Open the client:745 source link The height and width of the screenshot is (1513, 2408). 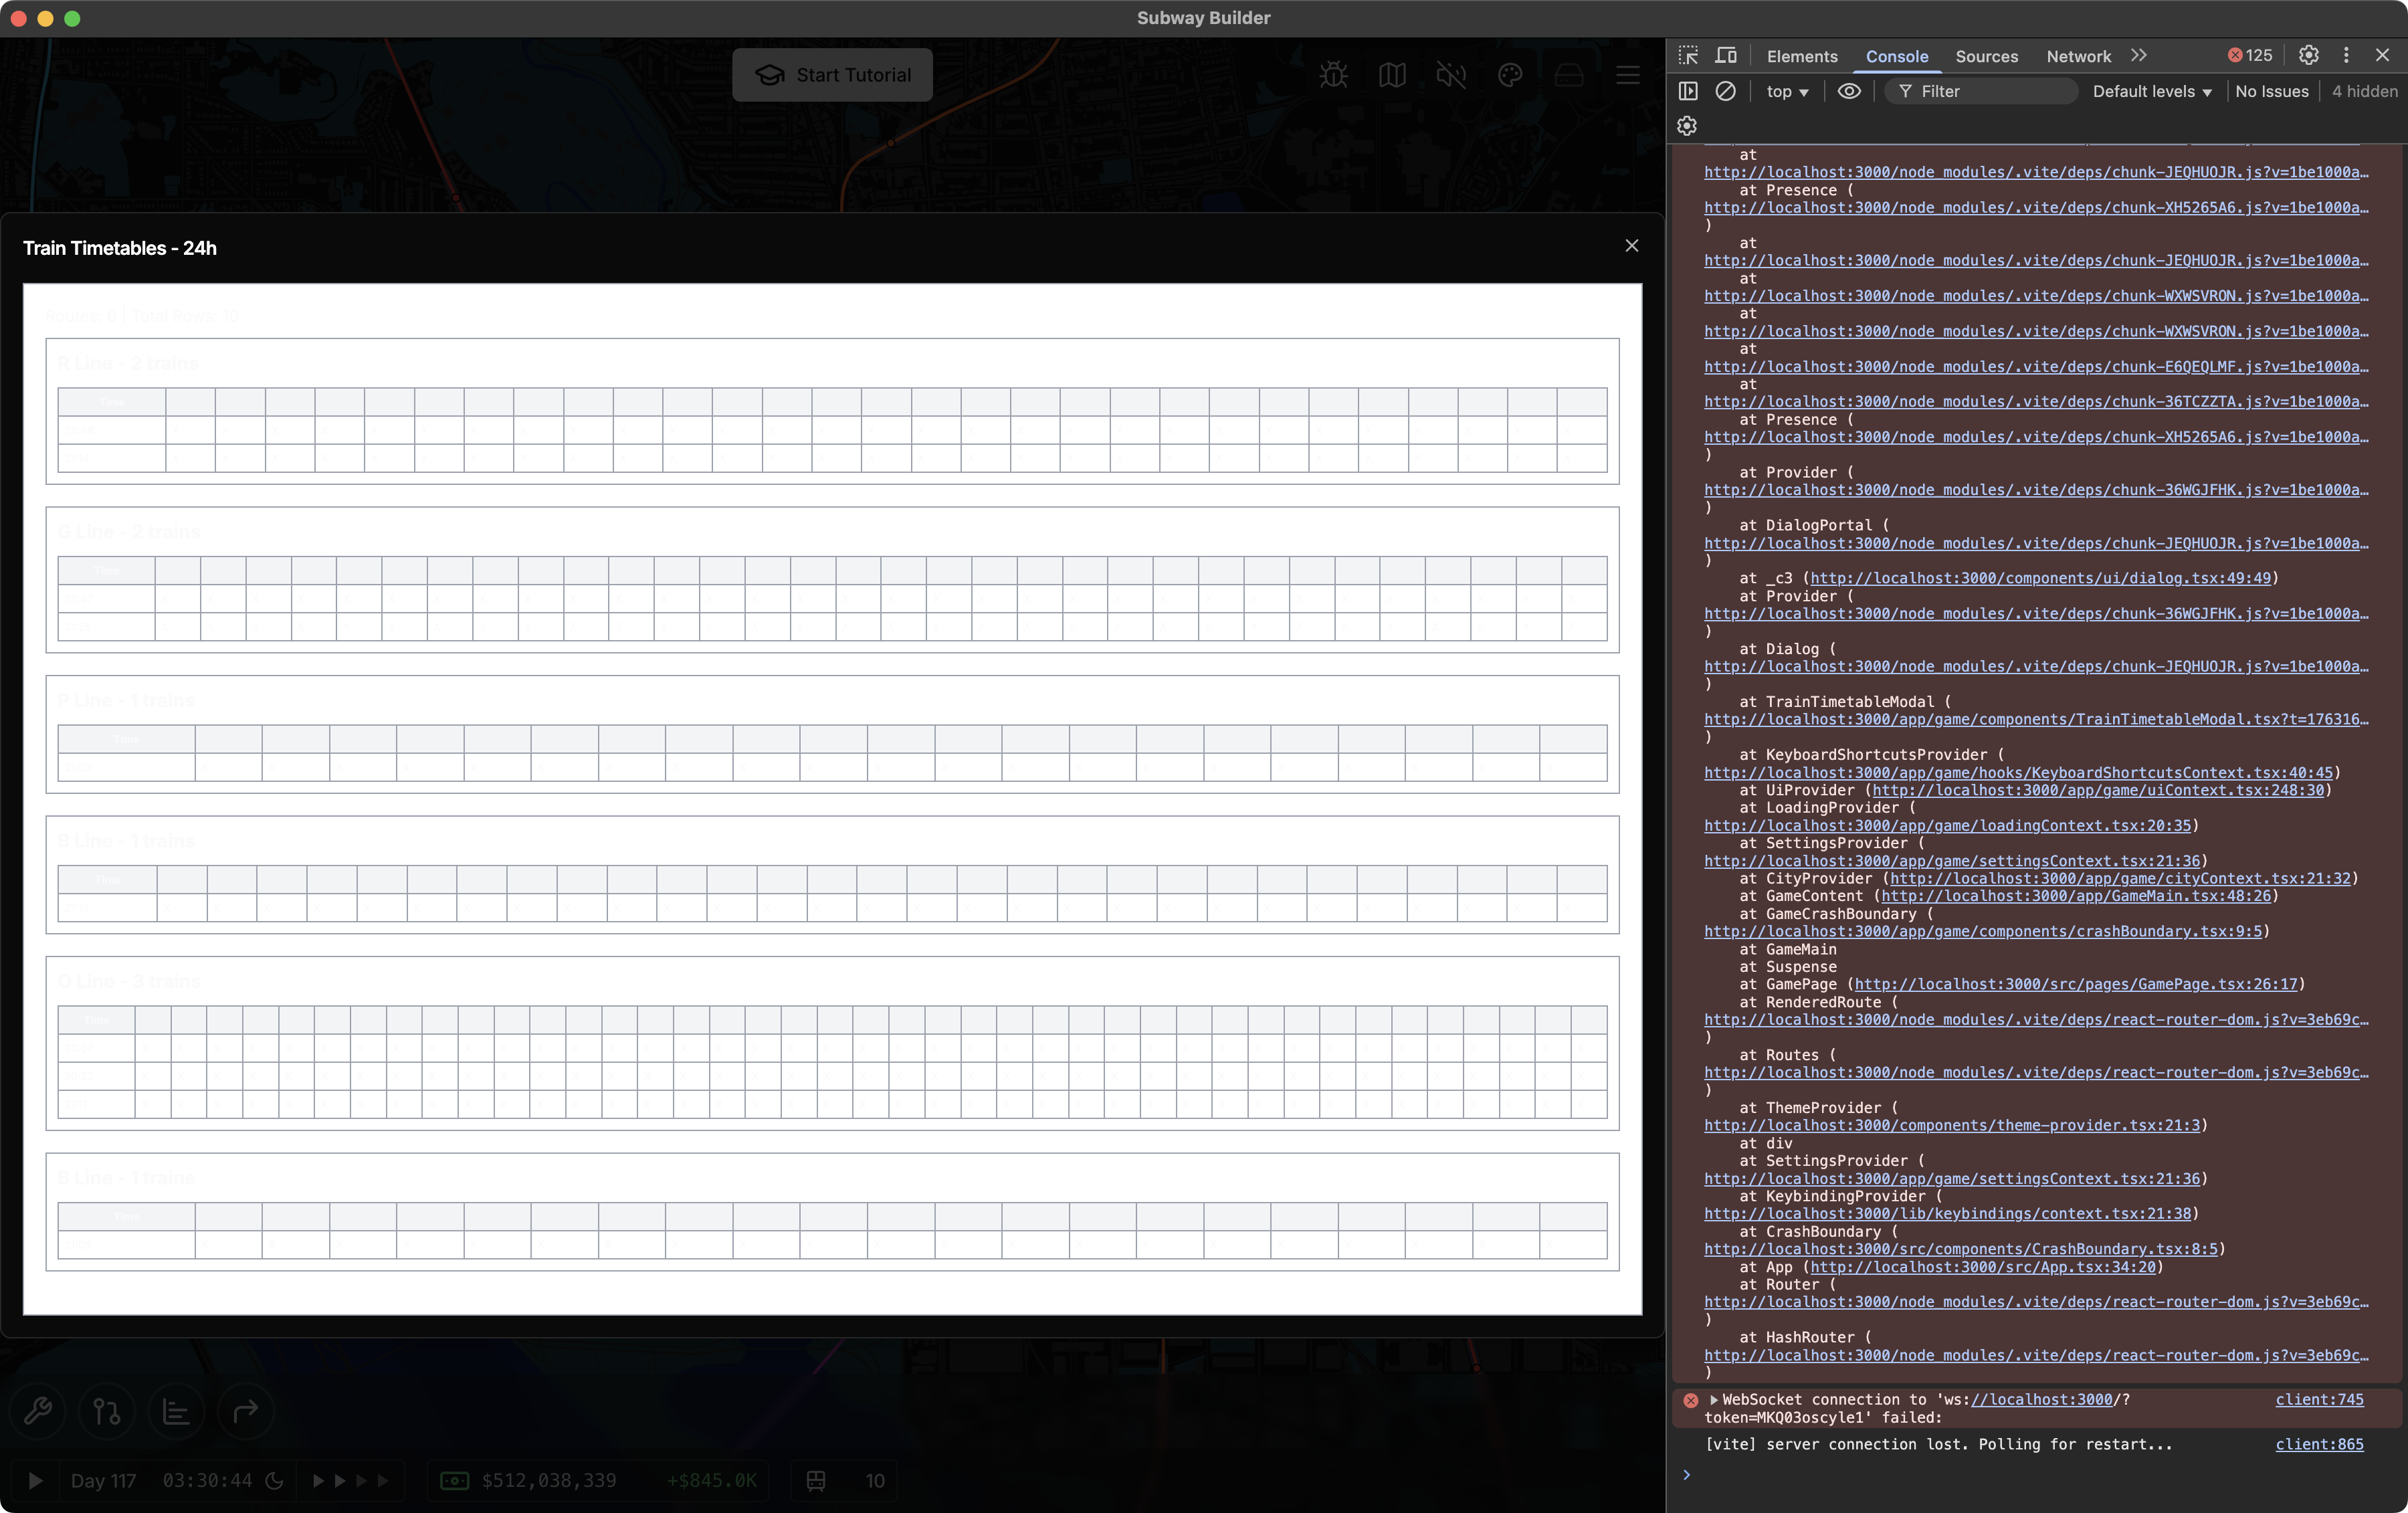point(2319,1400)
